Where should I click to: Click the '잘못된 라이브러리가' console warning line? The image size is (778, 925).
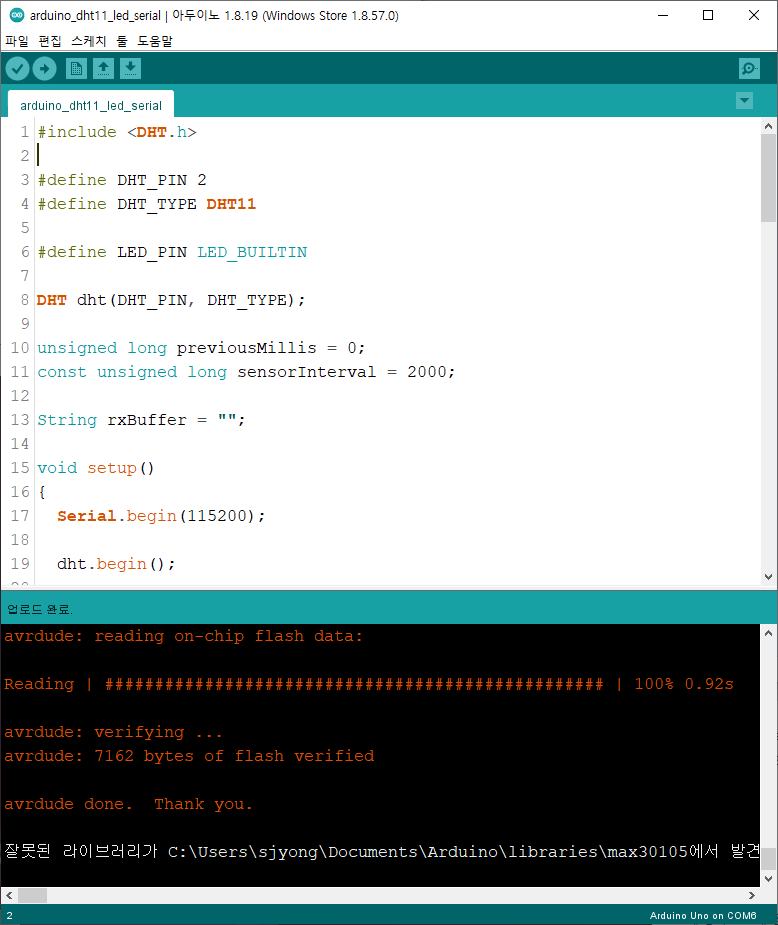tap(382, 852)
